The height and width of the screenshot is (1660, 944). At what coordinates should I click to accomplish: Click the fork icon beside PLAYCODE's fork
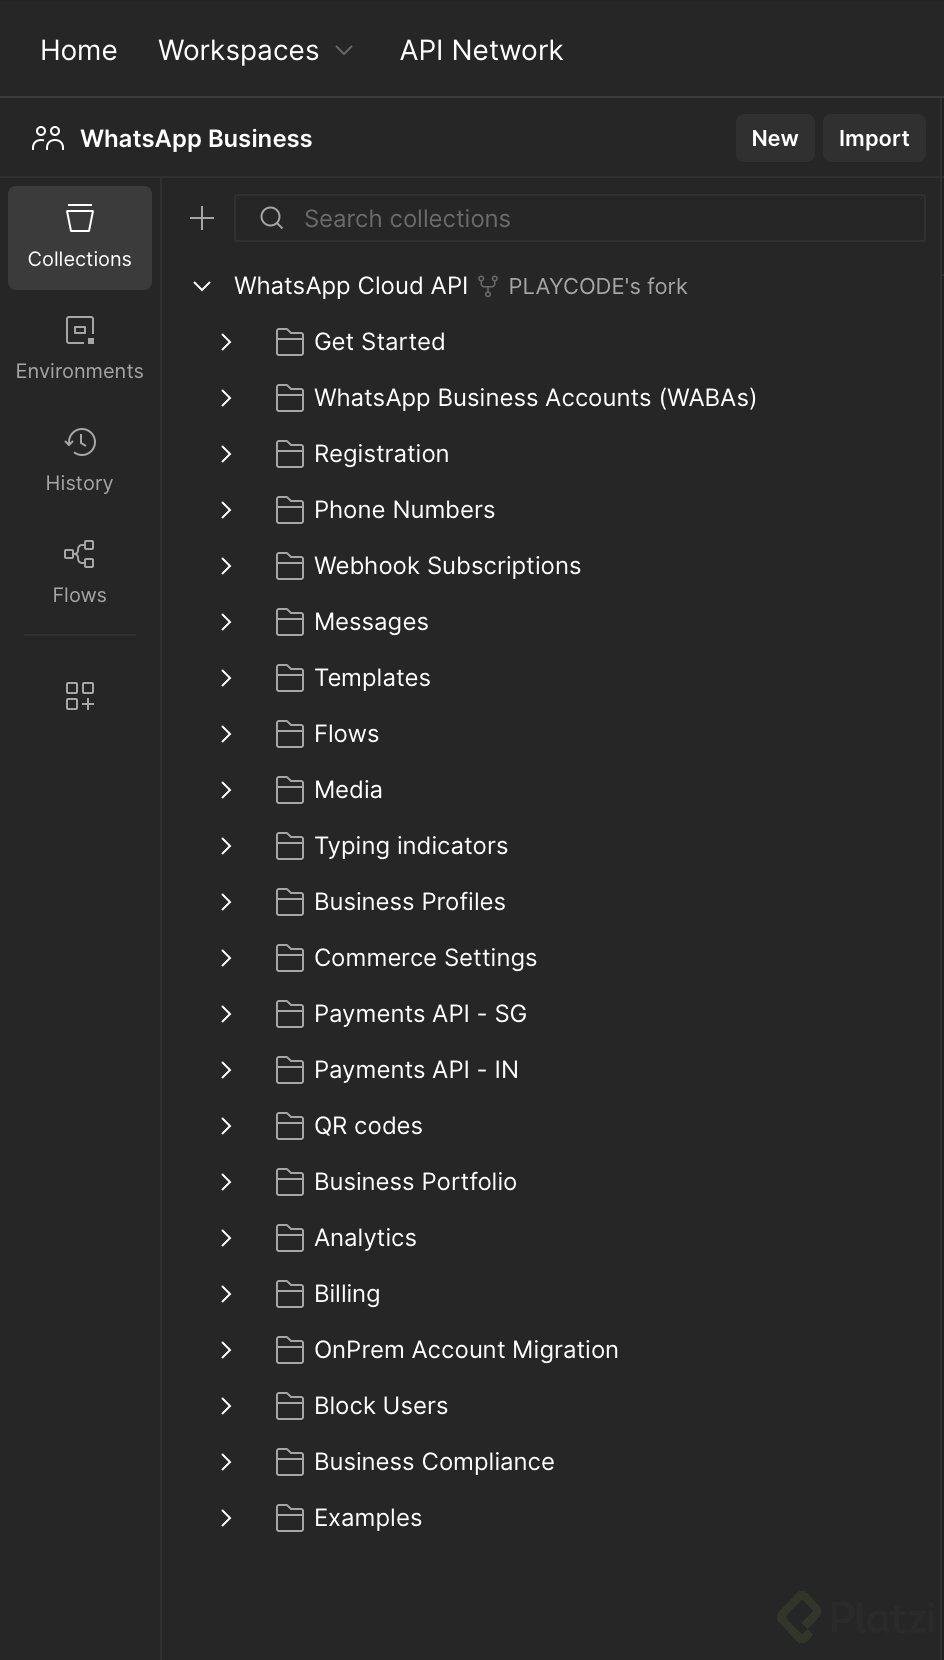pyautogui.click(x=488, y=286)
